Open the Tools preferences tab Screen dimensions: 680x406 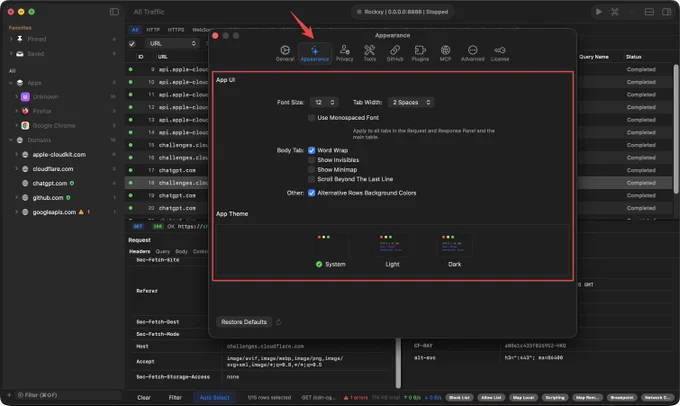click(369, 53)
